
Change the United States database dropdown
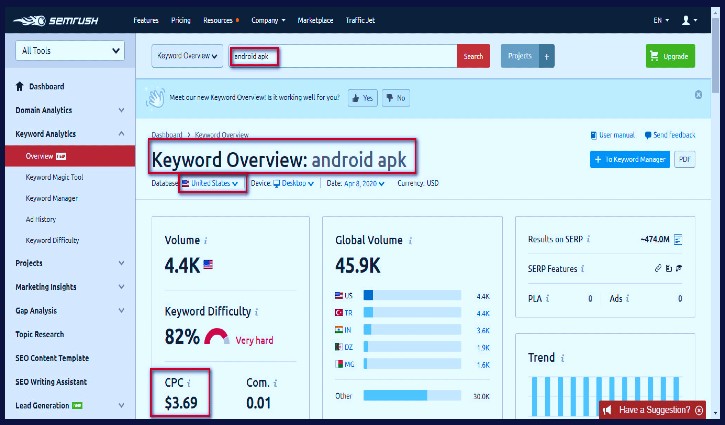tap(210, 184)
